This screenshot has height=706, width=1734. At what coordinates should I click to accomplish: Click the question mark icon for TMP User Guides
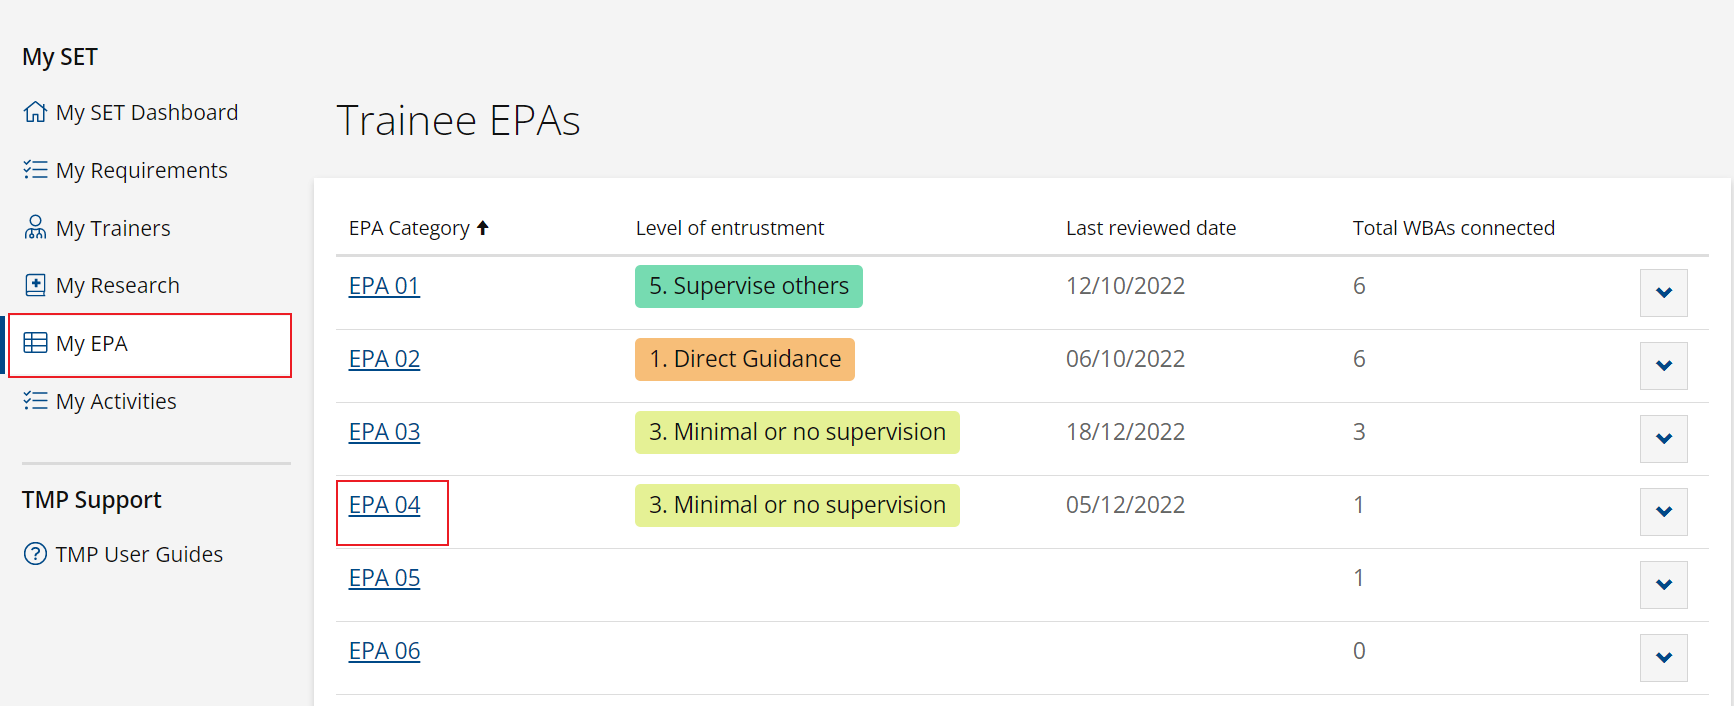pyautogui.click(x=35, y=554)
